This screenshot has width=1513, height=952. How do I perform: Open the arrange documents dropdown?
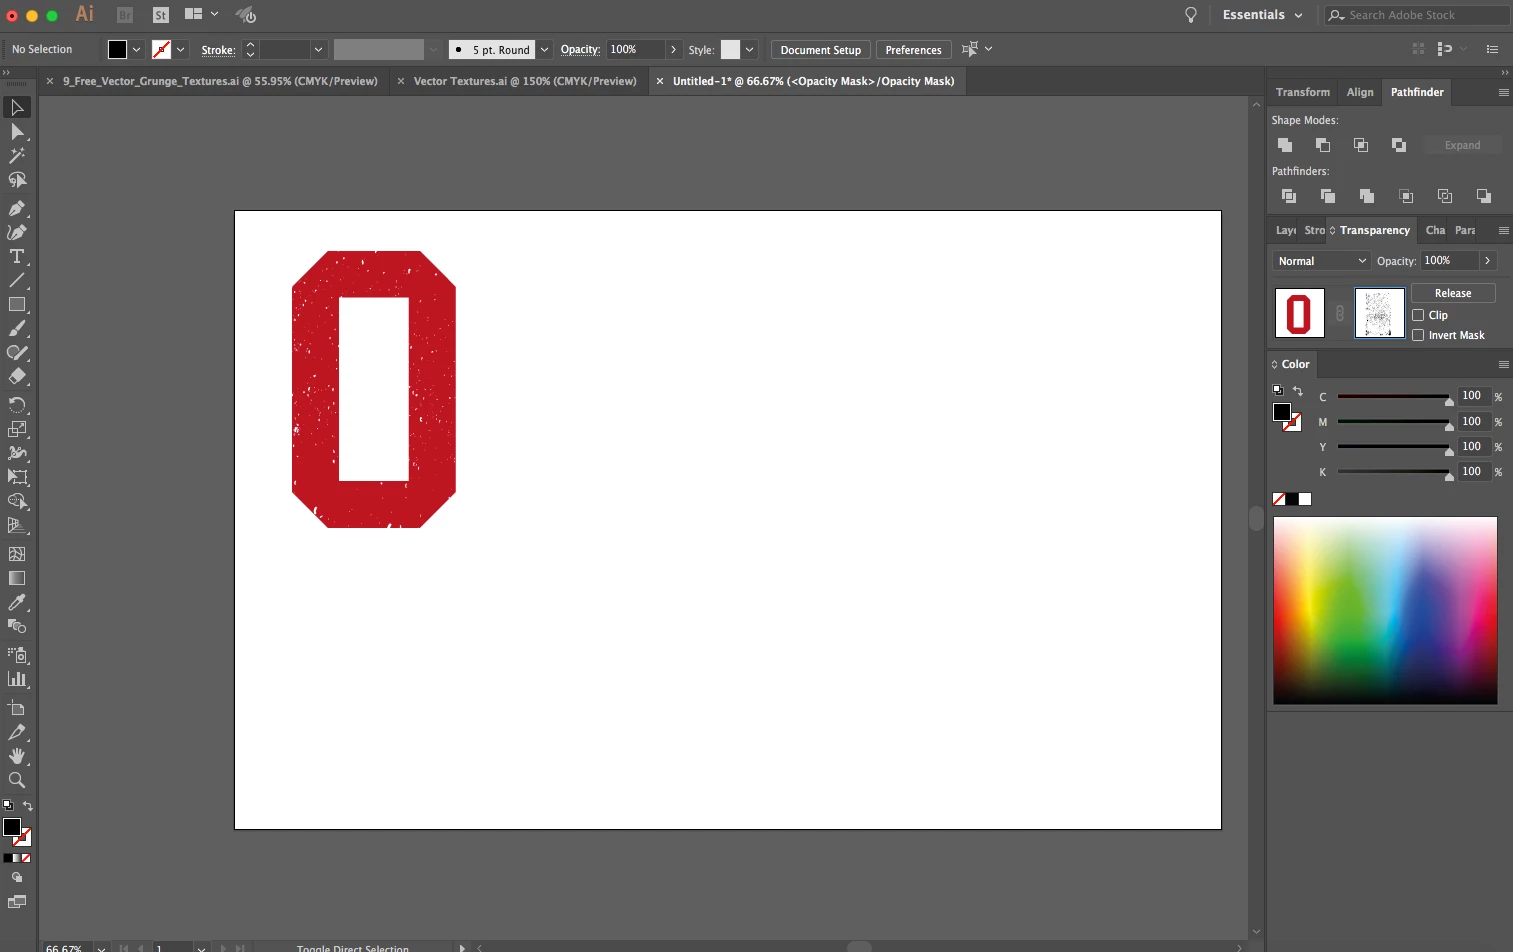tap(201, 15)
